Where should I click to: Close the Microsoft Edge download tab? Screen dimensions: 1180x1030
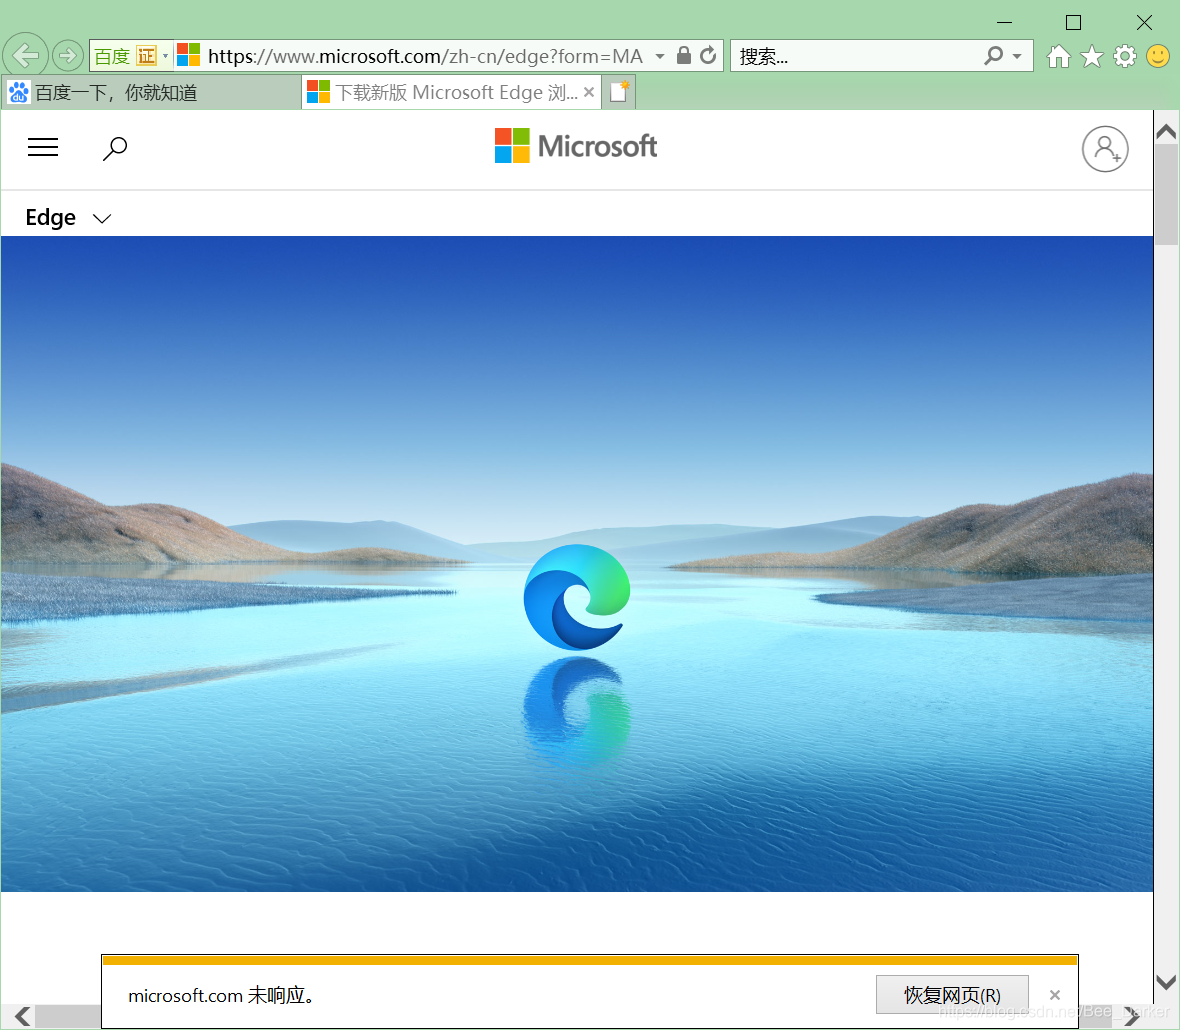tap(589, 92)
